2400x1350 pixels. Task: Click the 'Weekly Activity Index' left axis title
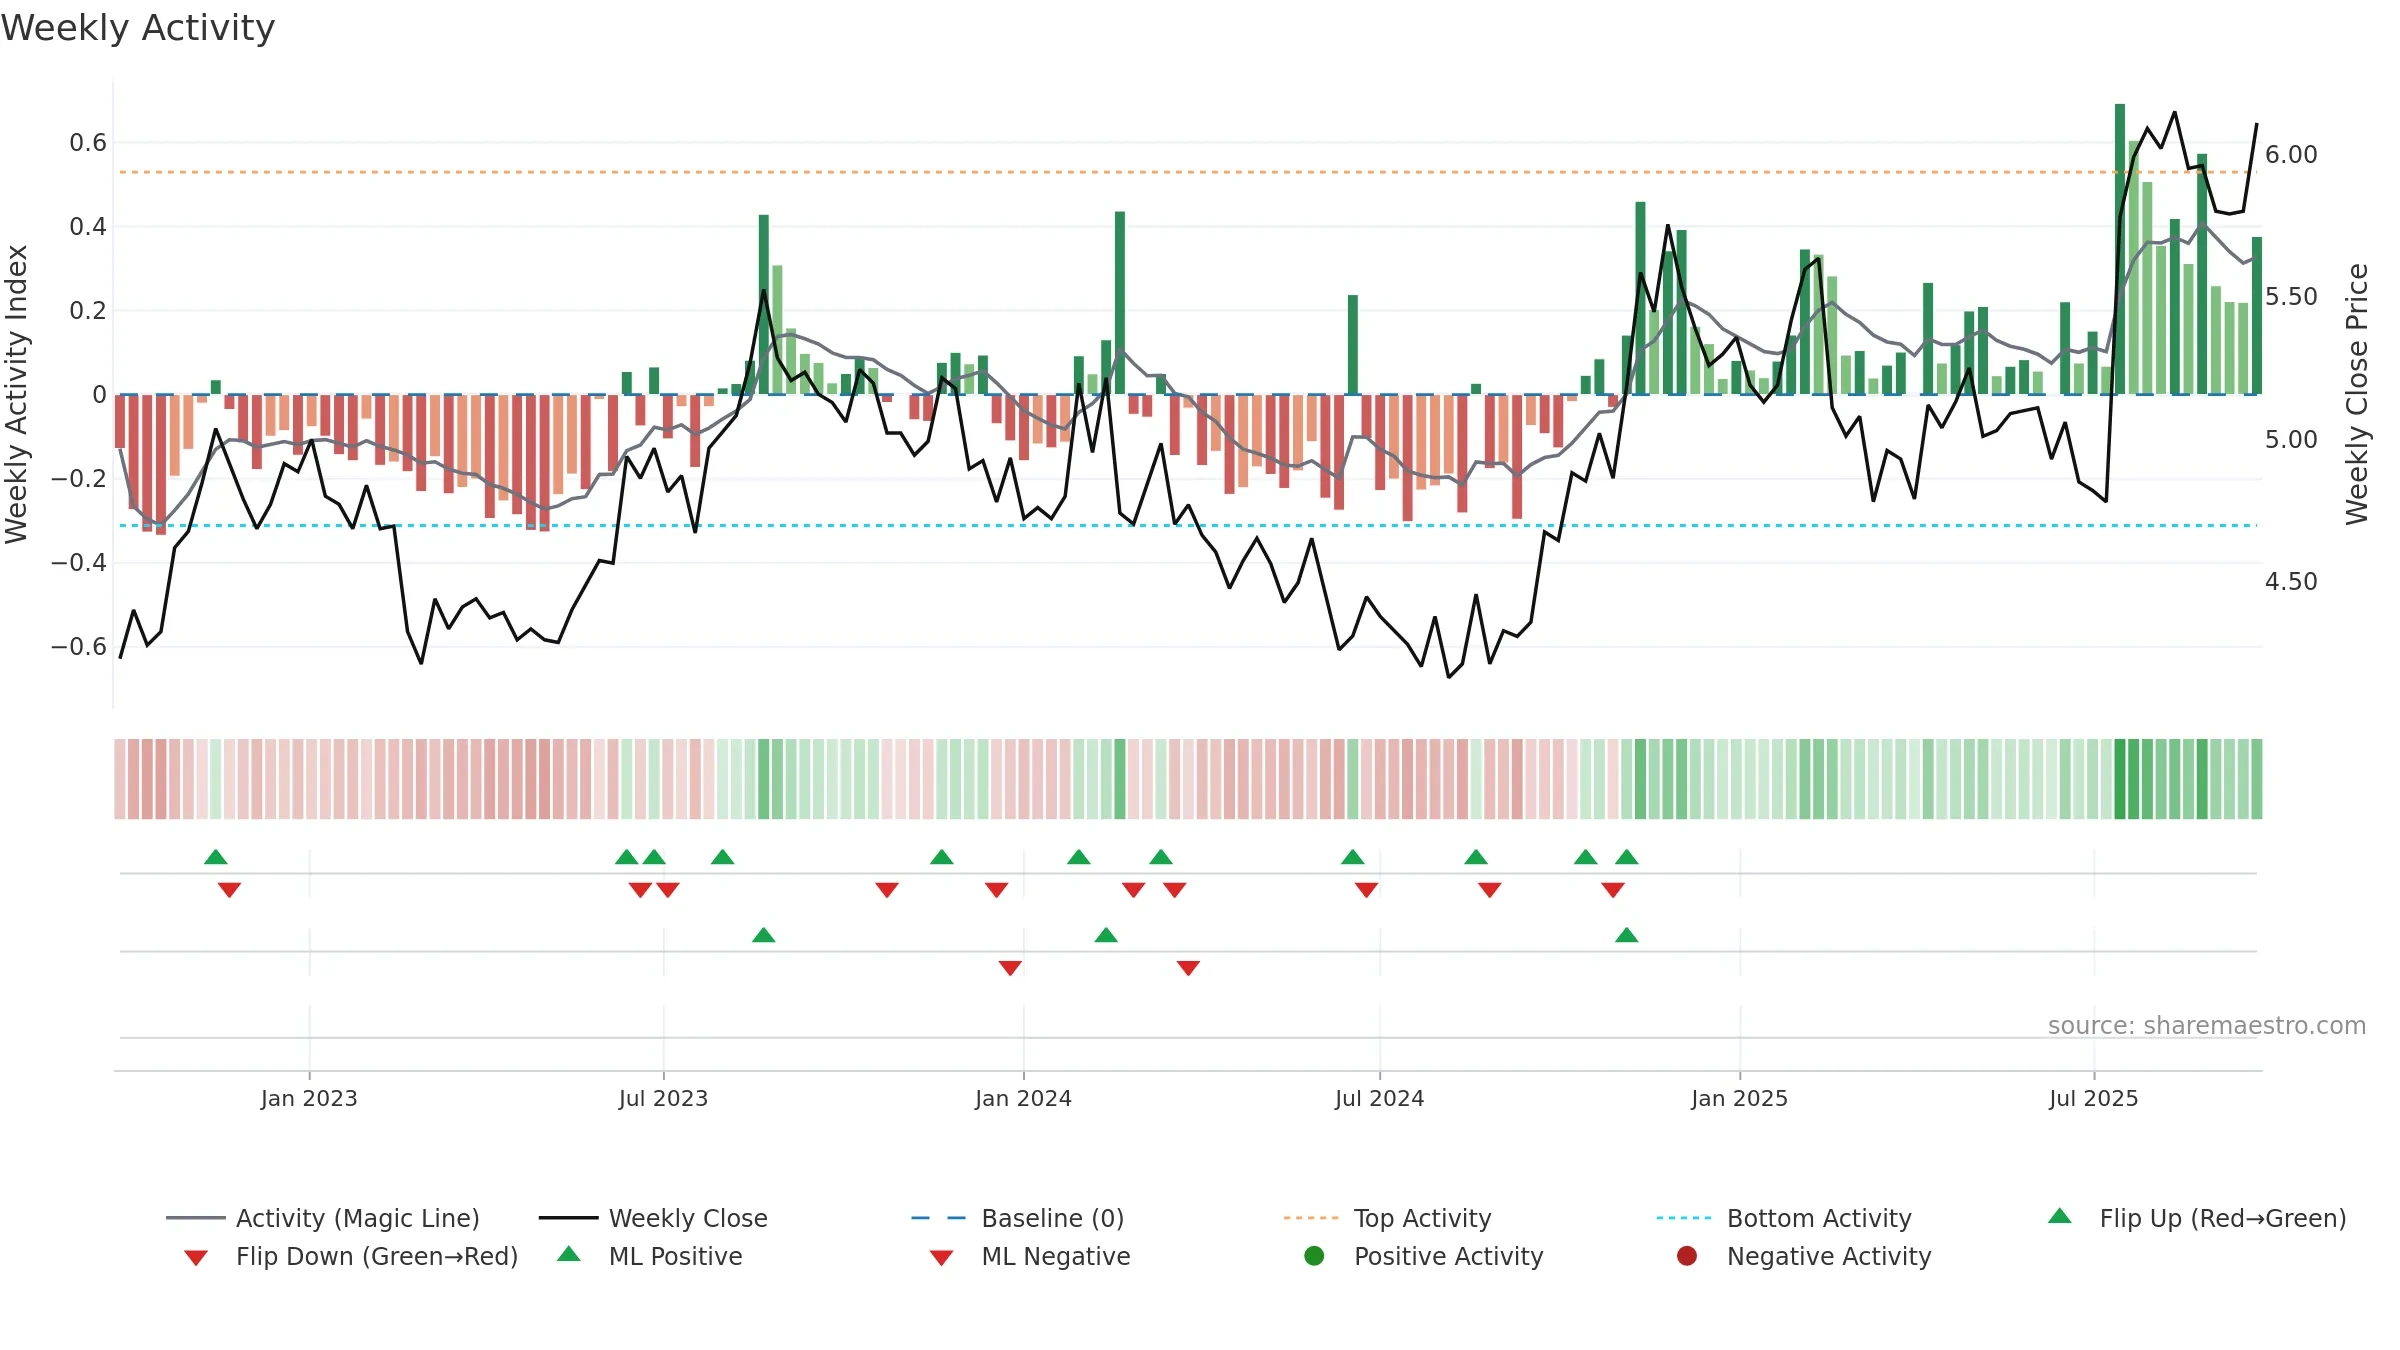(x=16, y=394)
